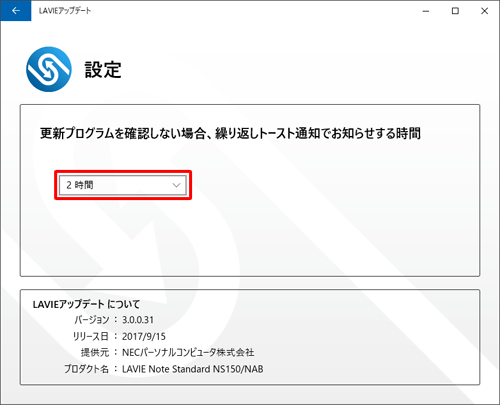This screenshot has width=500, height=405.
Task: Click product name LAVIE Note Standard NS150/NAB
Action: coord(193,369)
